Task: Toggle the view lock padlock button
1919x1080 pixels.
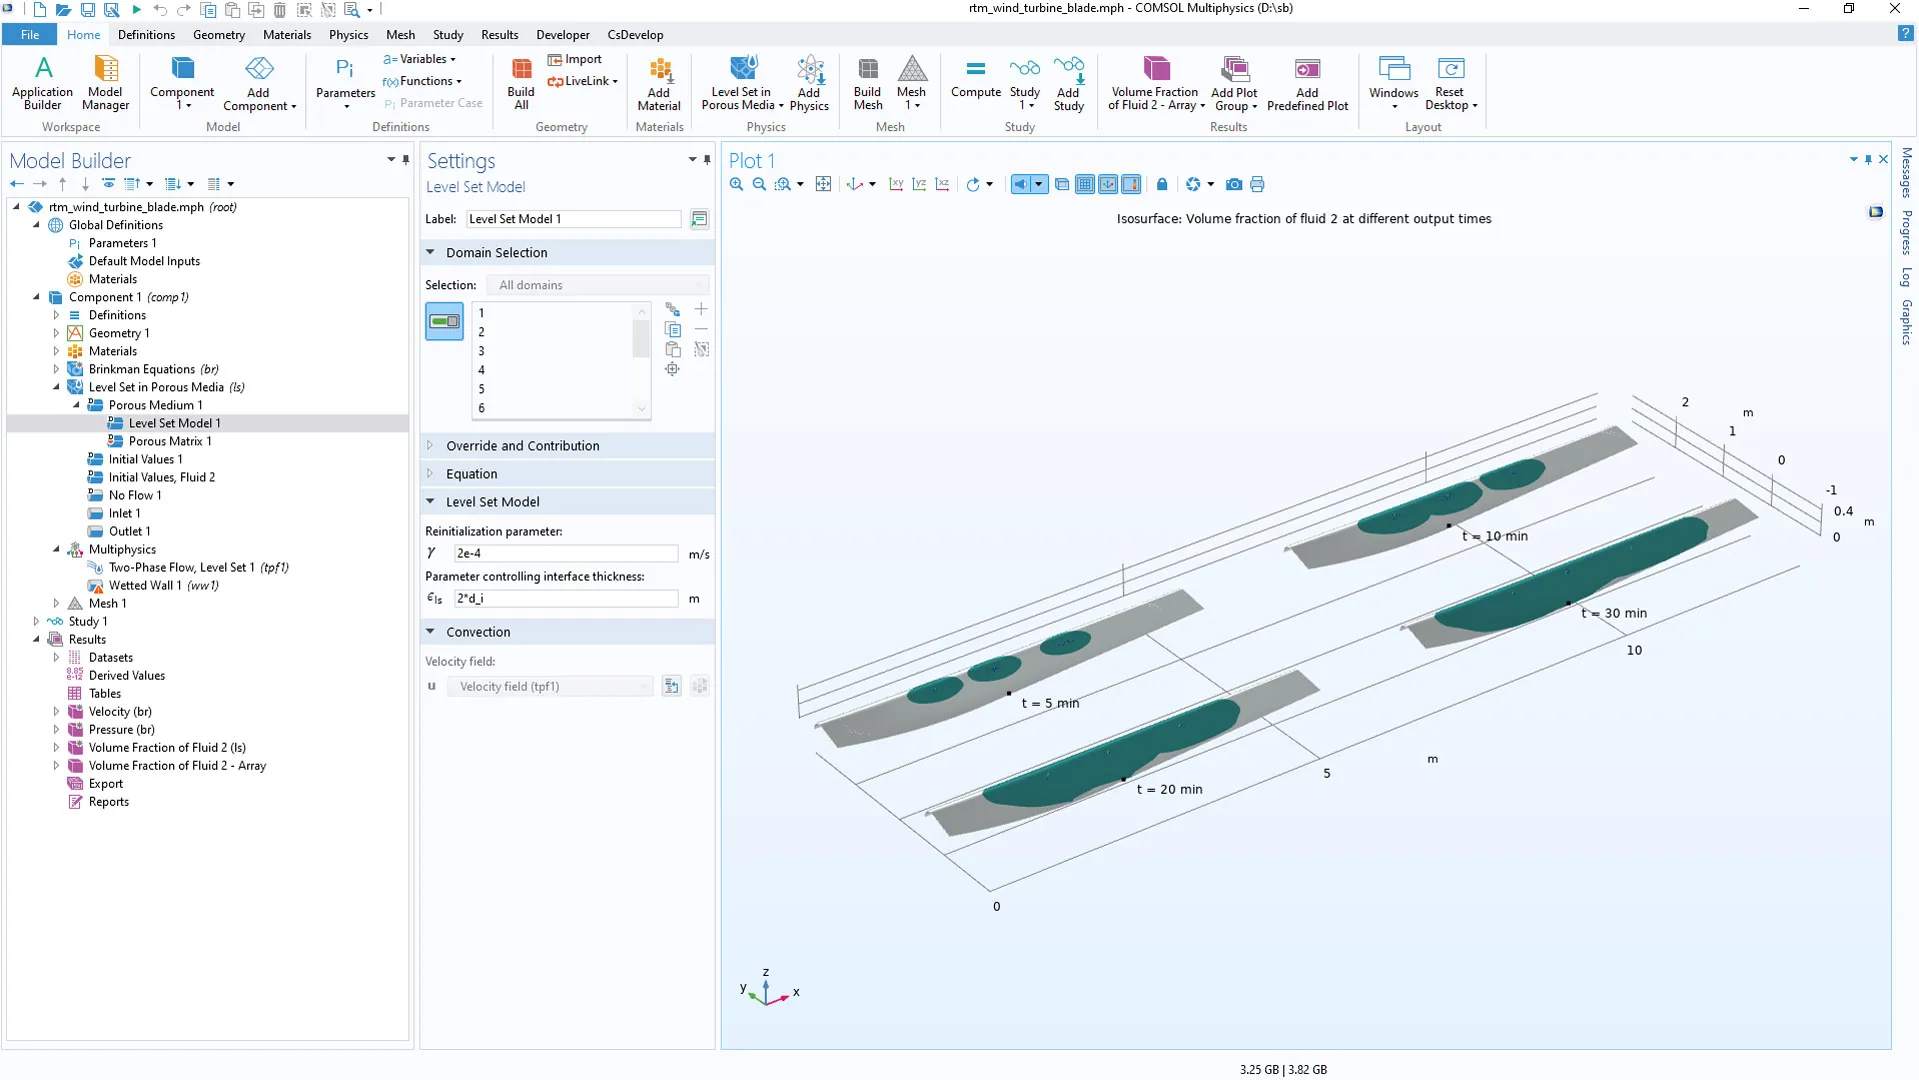Action: pyautogui.click(x=1162, y=184)
